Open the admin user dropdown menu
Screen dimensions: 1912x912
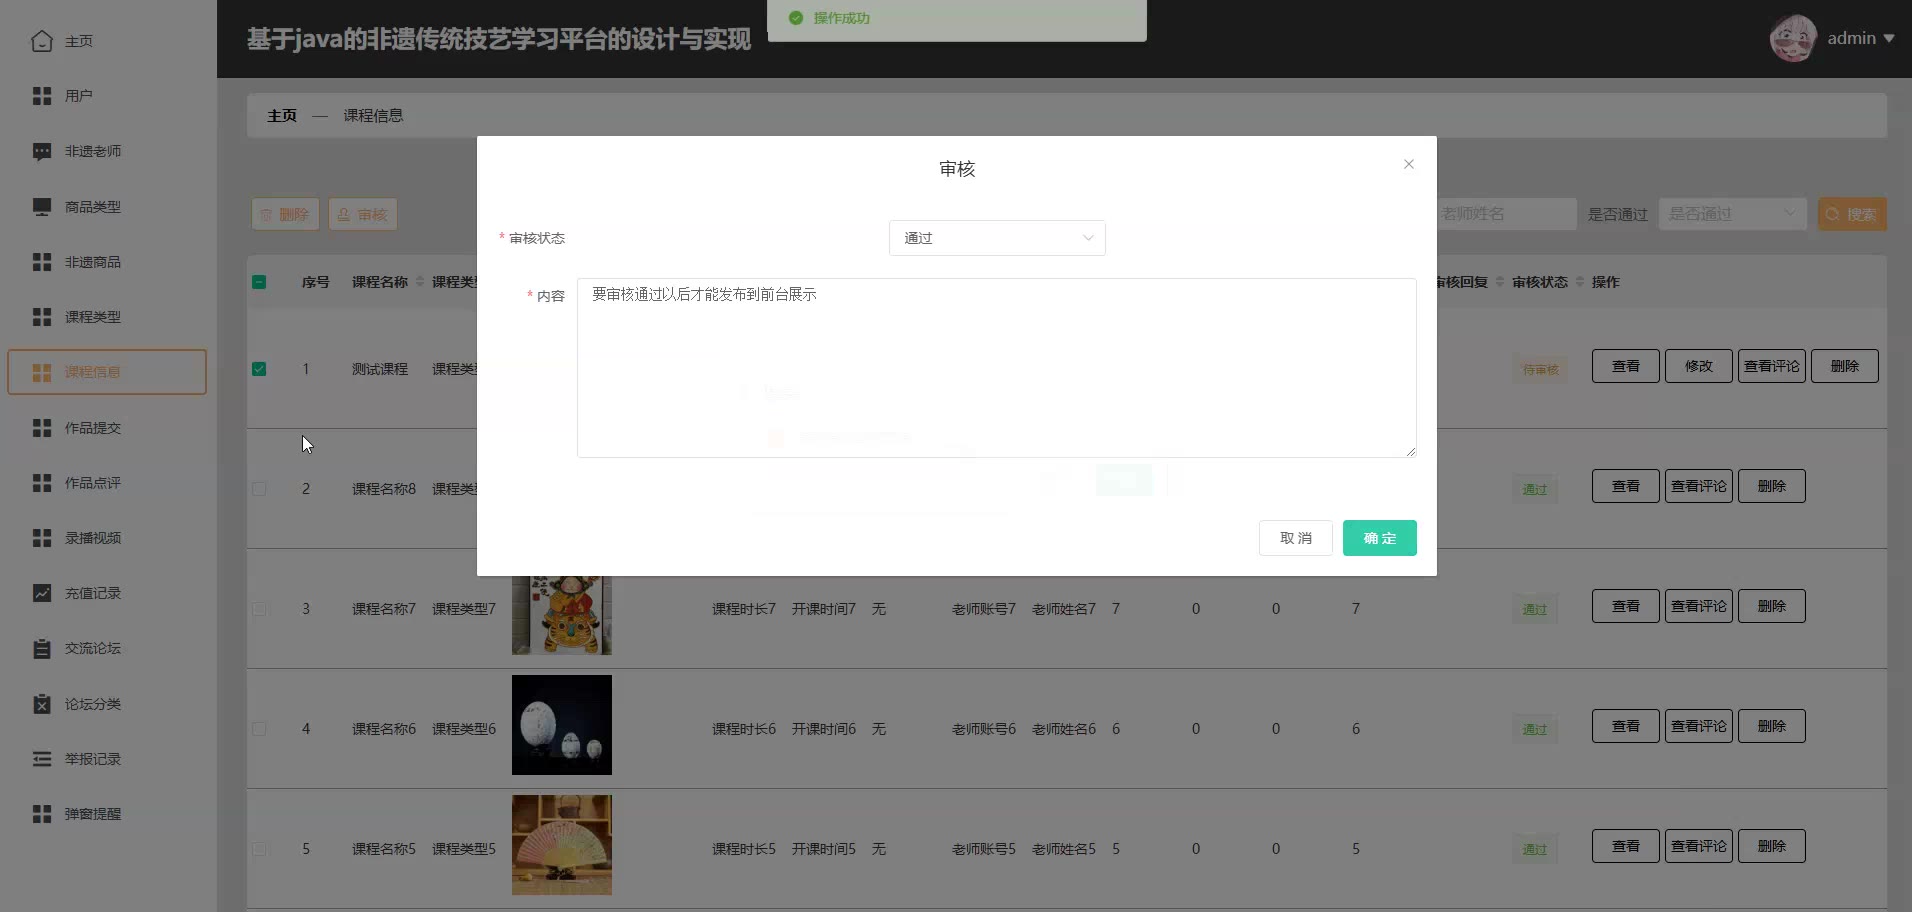(1860, 38)
